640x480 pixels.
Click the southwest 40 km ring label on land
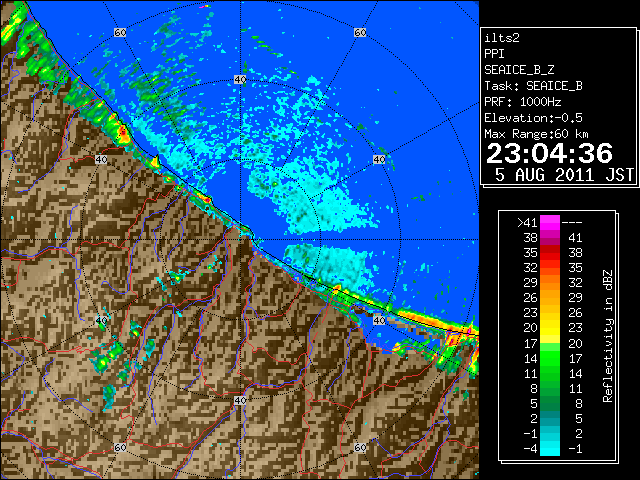[101, 320]
